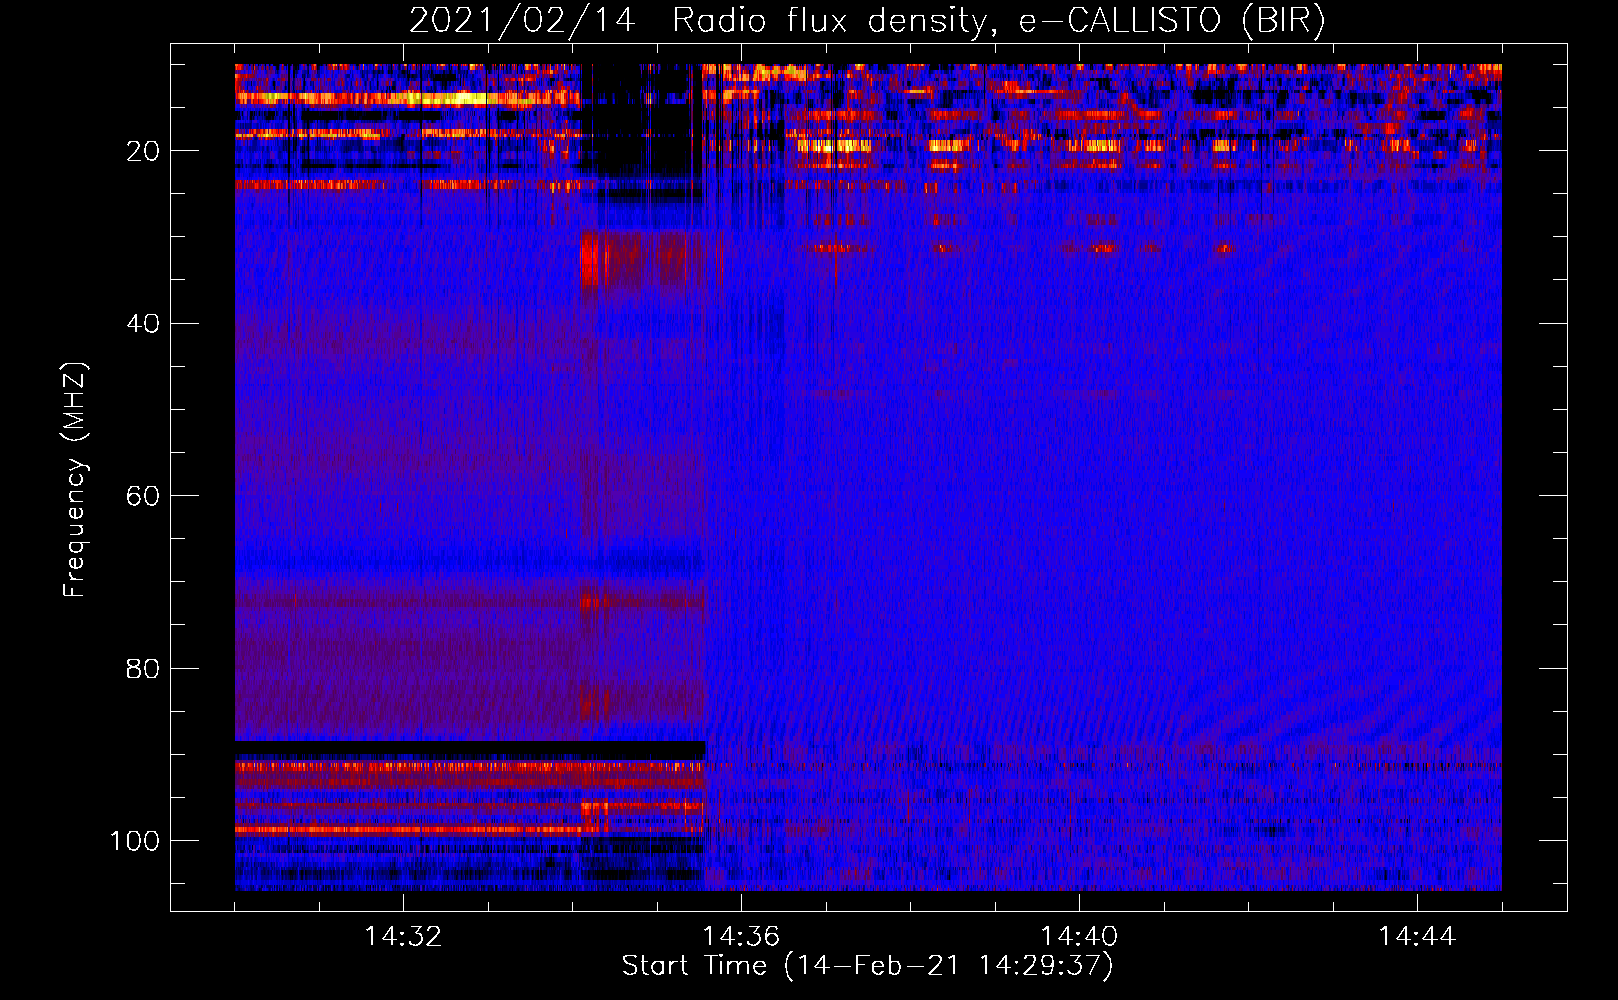Click the 14:40 time tick label
The height and width of the screenshot is (1000, 1618).
pos(1079,937)
